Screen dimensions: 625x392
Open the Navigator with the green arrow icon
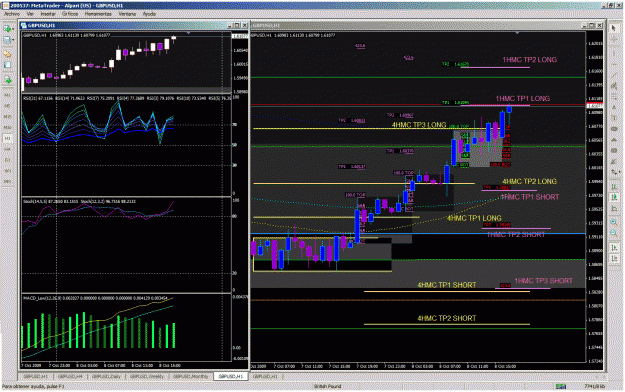click(x=8, y=80)
